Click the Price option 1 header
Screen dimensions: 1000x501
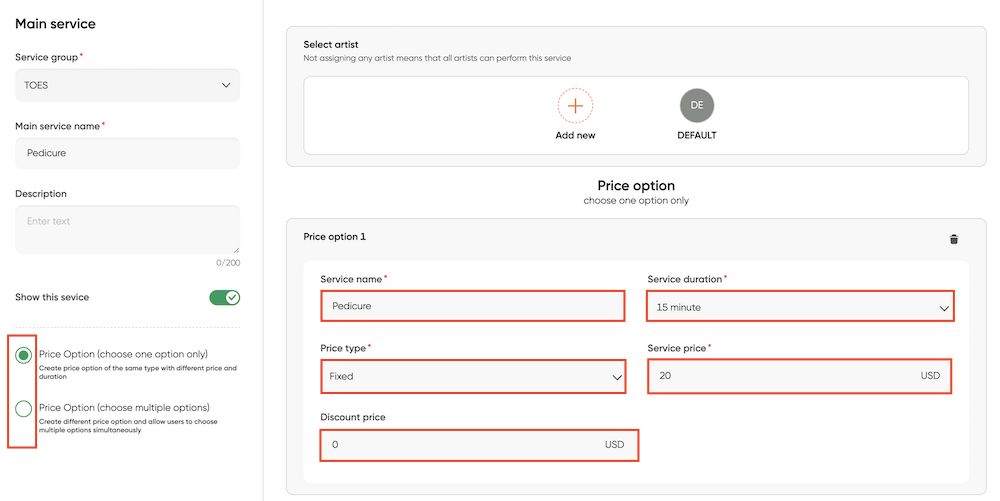pos(335,236)
